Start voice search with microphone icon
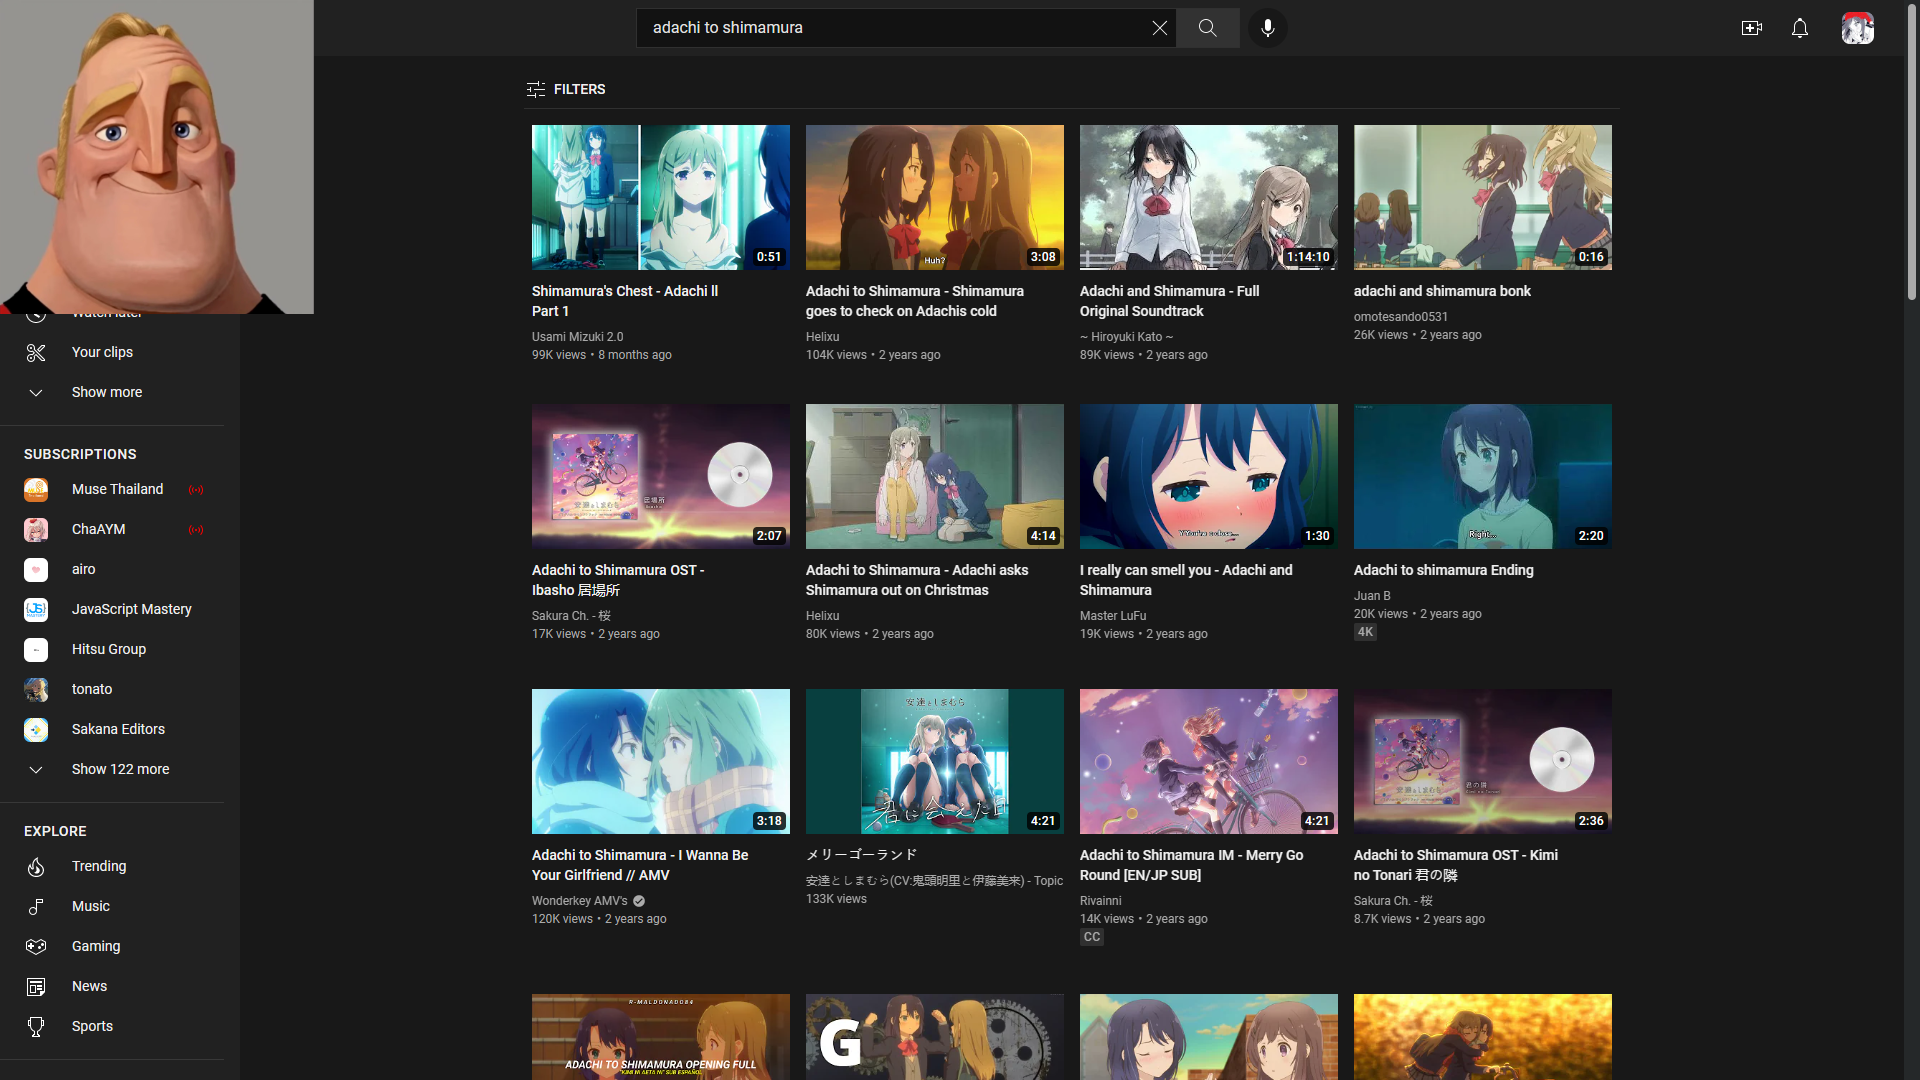1920x1080 pixels. pyautogui.click(x=1267, y=28)
